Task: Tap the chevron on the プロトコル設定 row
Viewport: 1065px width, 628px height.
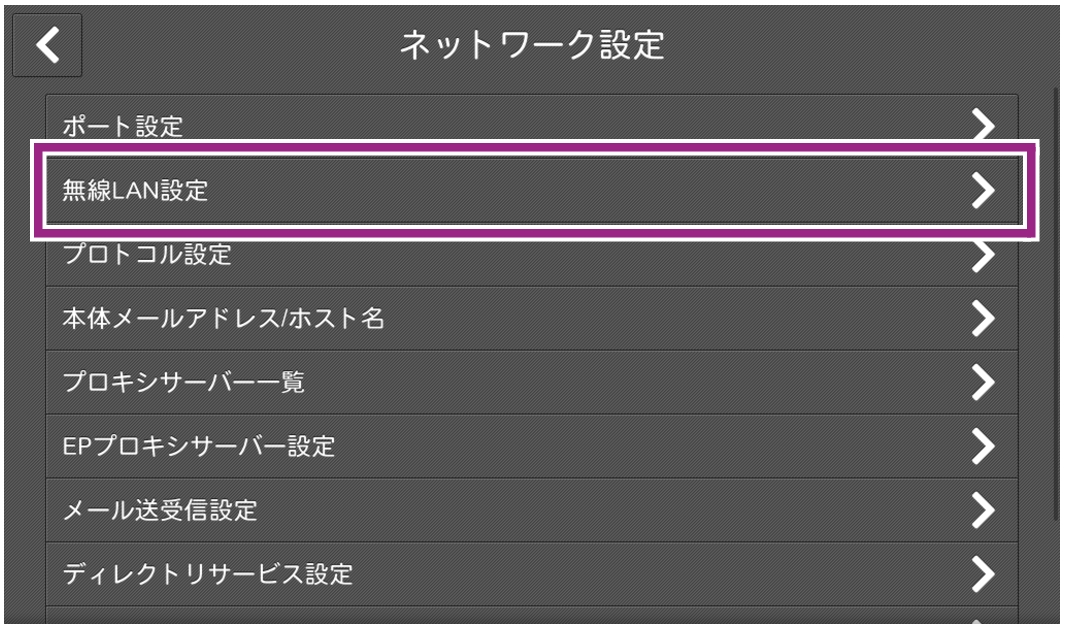Action: point(985,256)
